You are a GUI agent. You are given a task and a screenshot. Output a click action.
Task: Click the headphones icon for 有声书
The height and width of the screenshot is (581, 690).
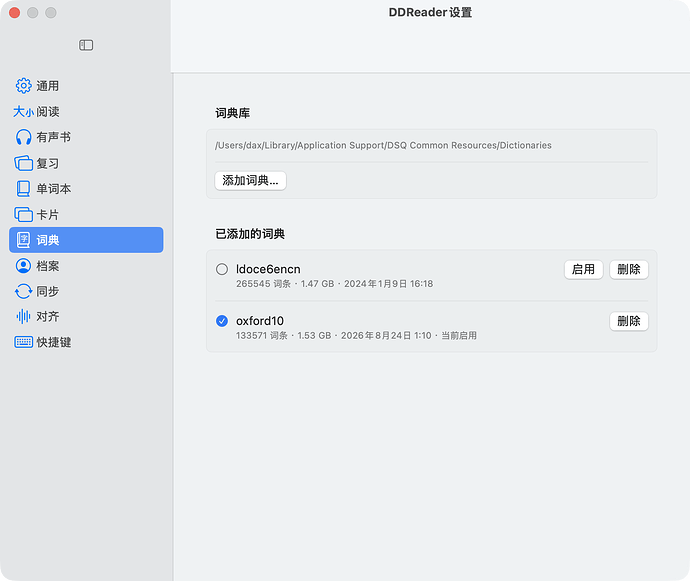coord(23,137)
